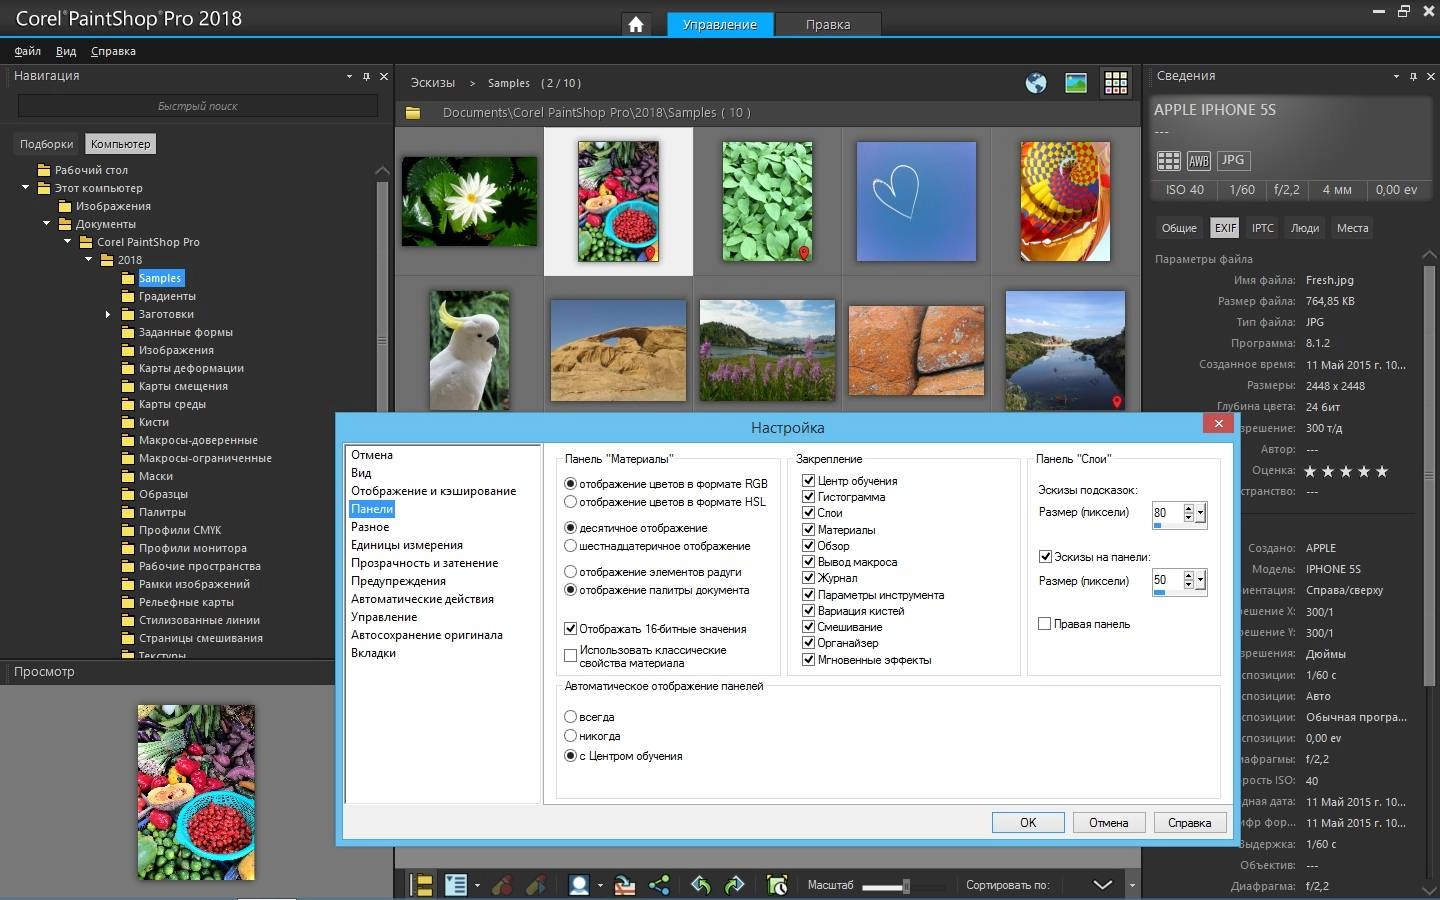This screenshot has width=1440, height=900.
Task: Open the People face tagging icon
Action: [x=578, y=885]
